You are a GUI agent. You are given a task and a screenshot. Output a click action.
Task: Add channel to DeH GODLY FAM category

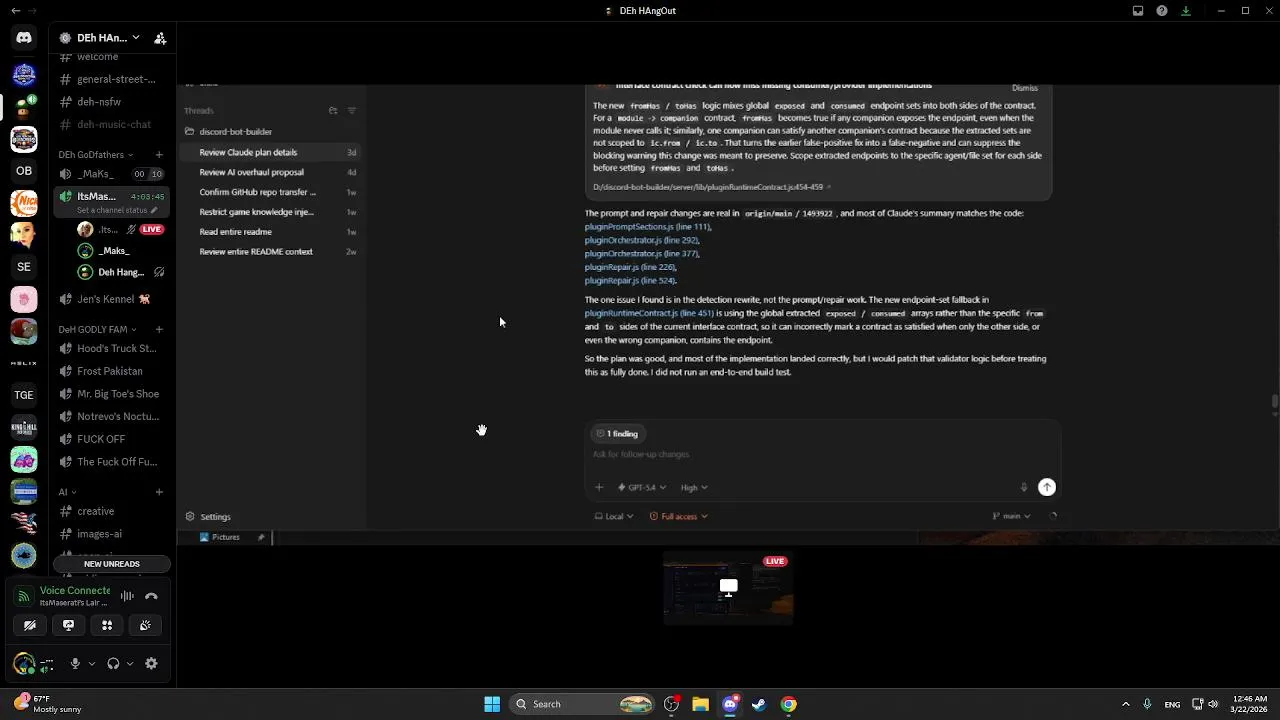pyautogui.click(x=159, y=329)
